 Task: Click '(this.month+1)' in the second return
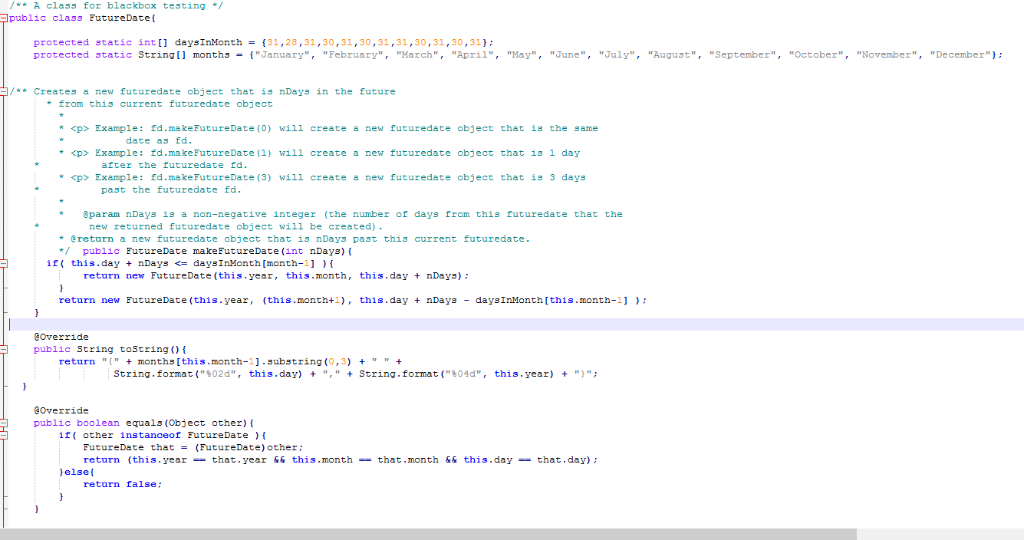306,300
